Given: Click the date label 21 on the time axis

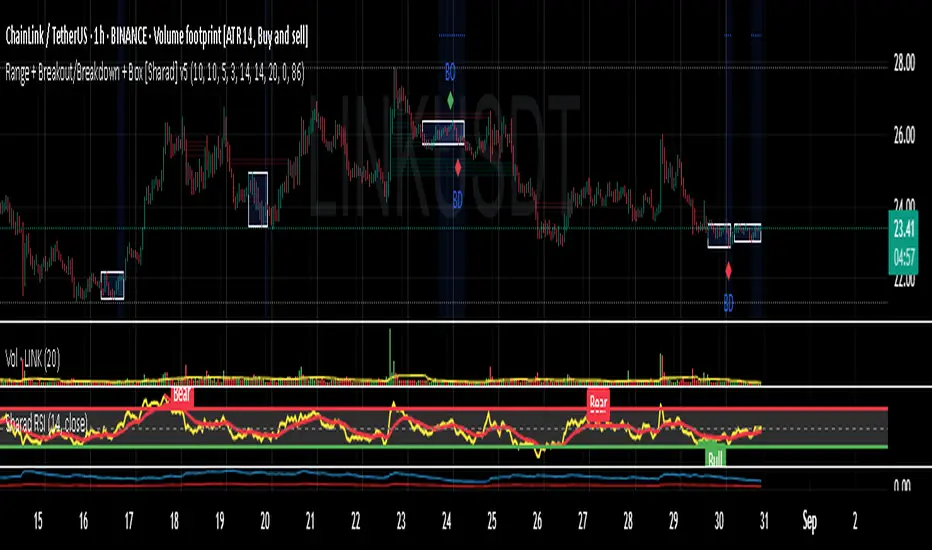Looking at the screenshot, I should (310, 521).
